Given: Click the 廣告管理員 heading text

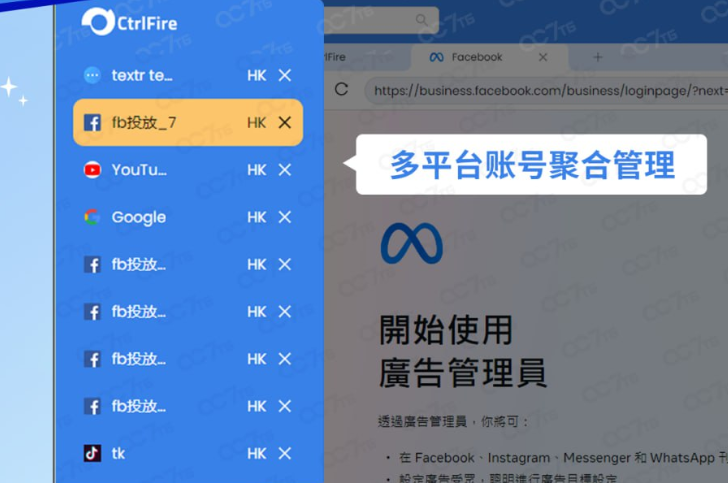Looking at the screenshot, I should pos(463,373).
